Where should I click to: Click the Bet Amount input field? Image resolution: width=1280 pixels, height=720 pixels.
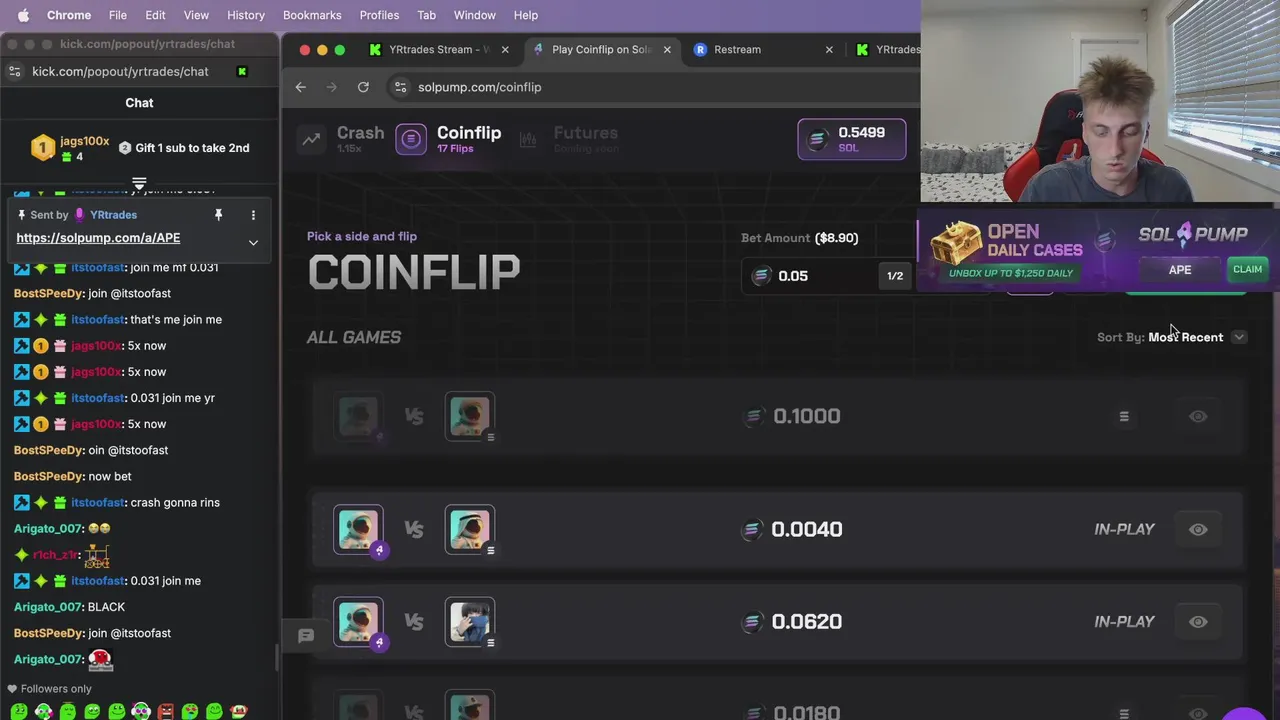(810, 276)
